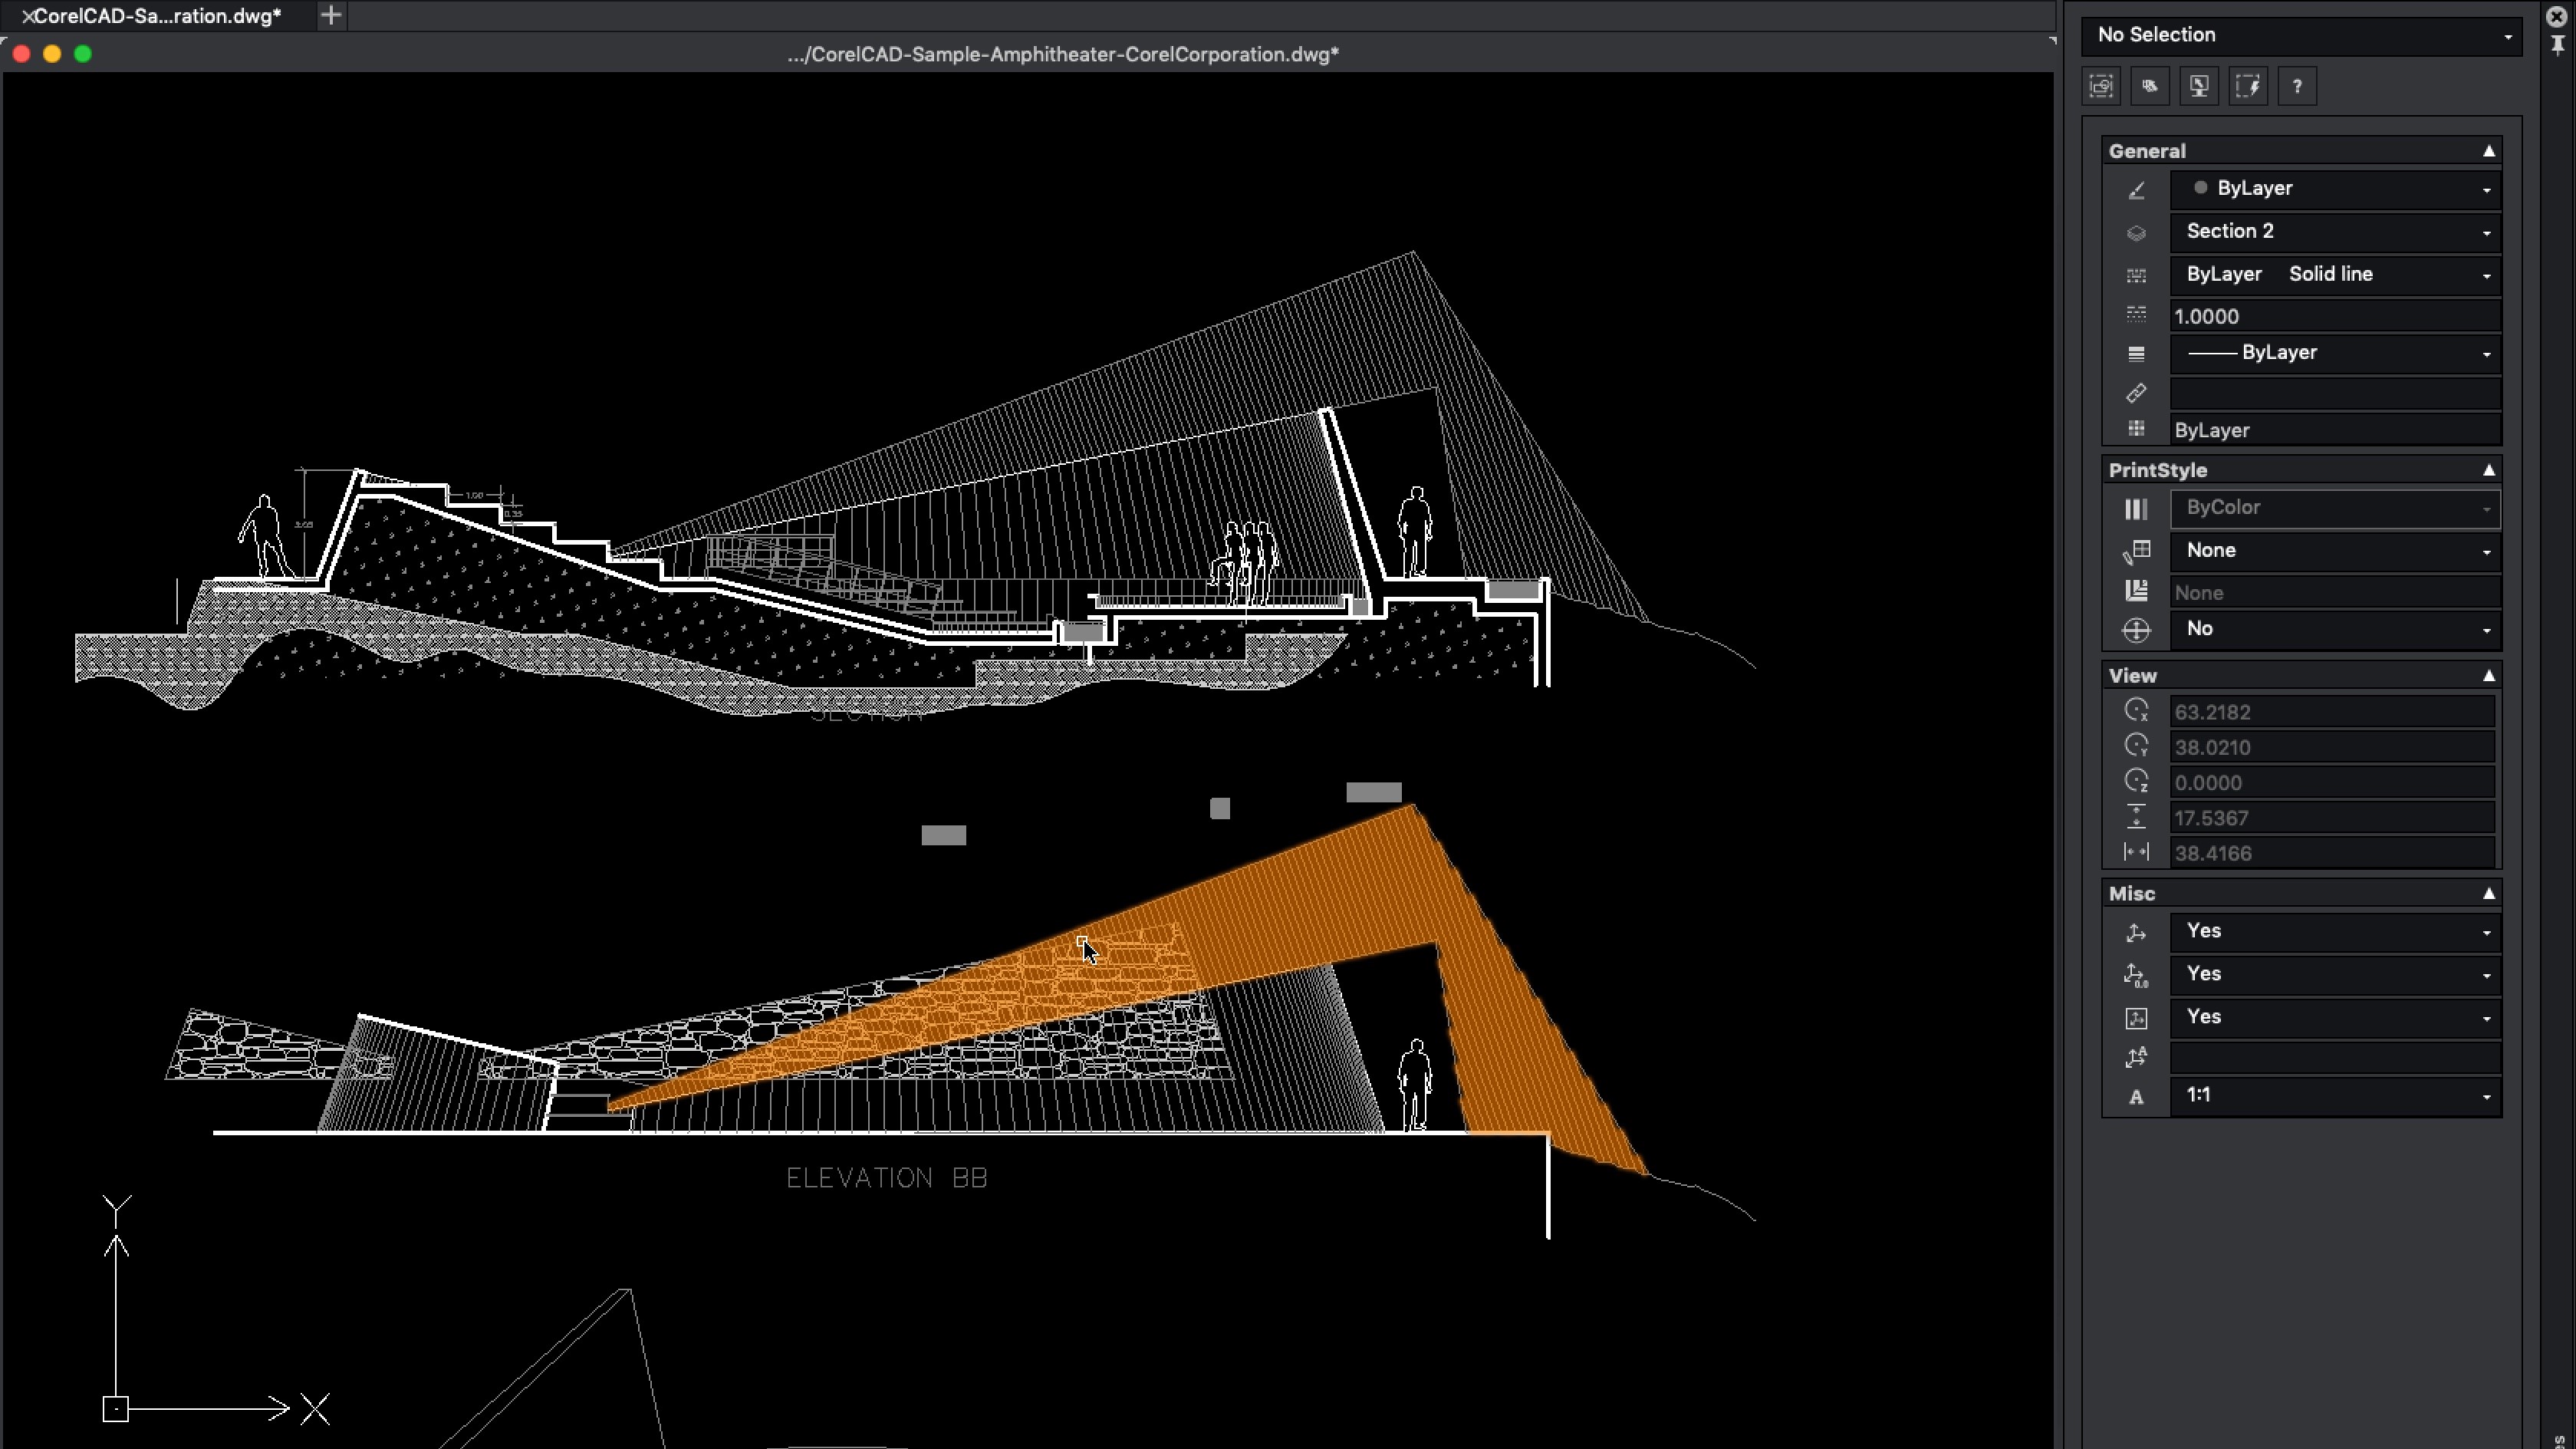The image size is (2576, 1449).
Task: Open the third Yes dropdown in Misc
Action: coord(2335,1017)
